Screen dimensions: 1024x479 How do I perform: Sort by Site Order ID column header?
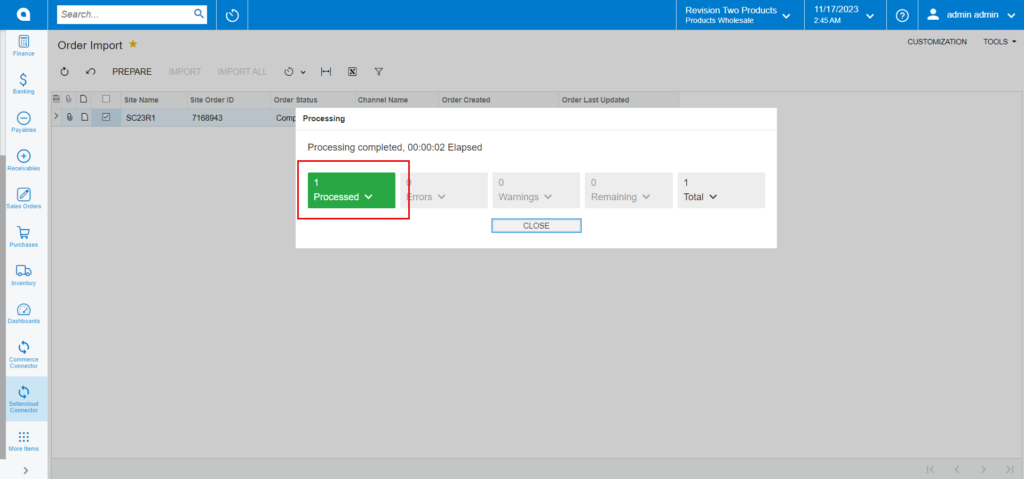click(x=229, y=100)
